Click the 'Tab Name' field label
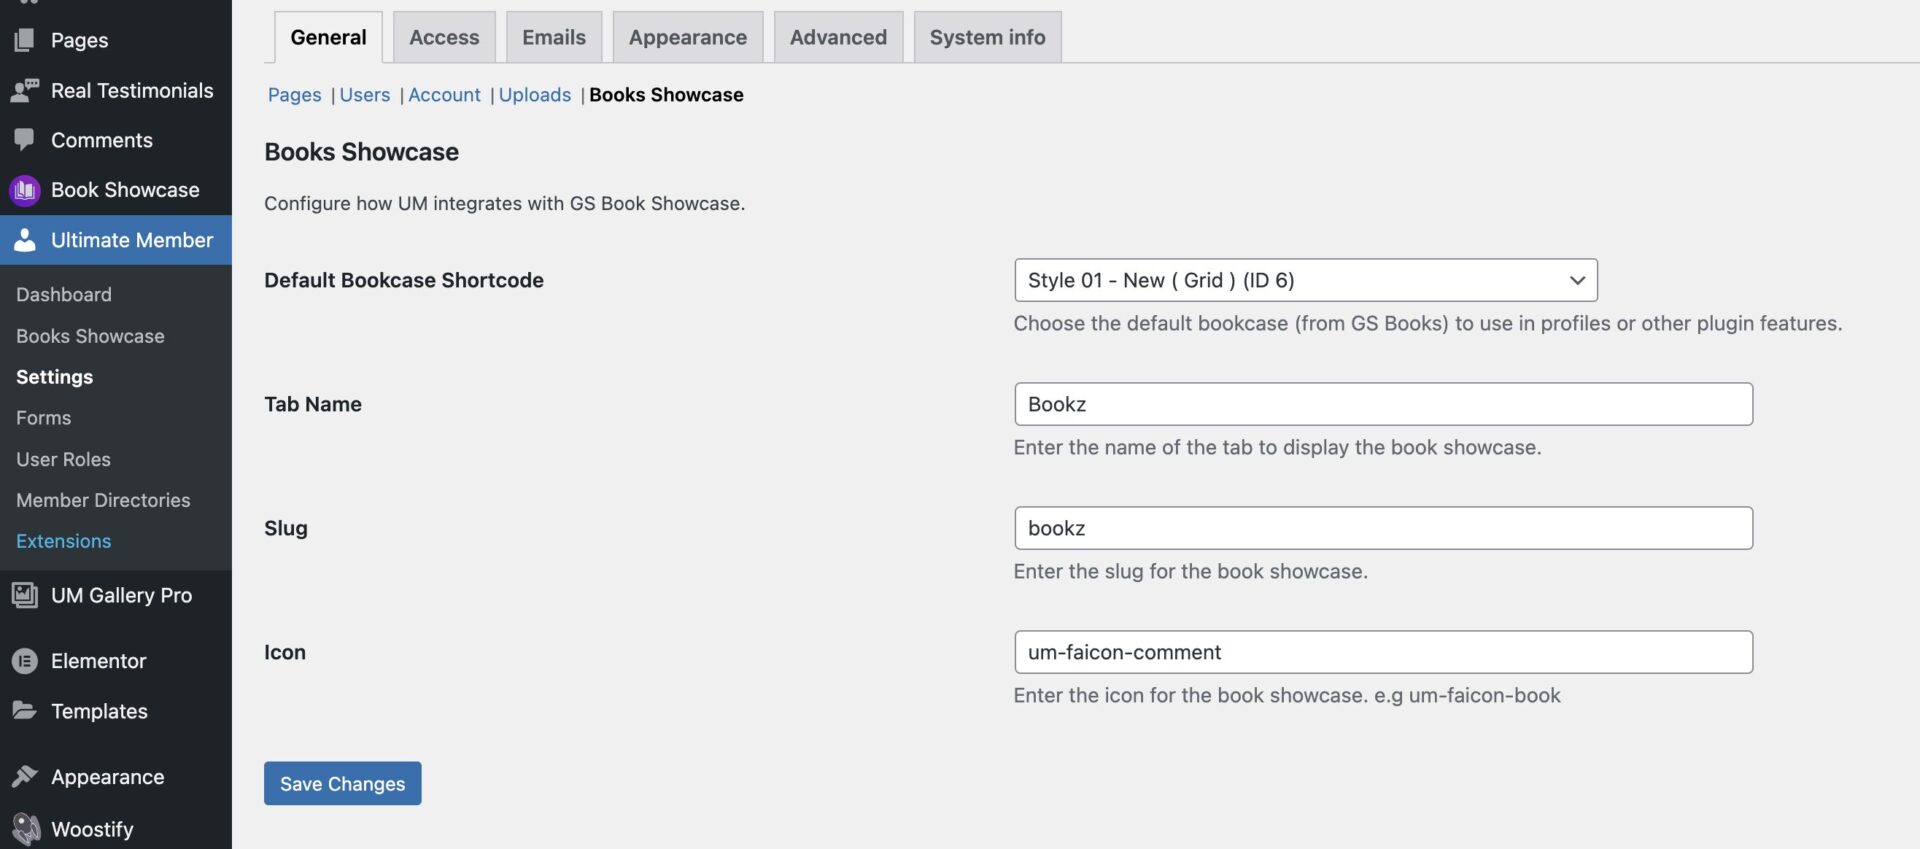 click(x=313, y=404)
